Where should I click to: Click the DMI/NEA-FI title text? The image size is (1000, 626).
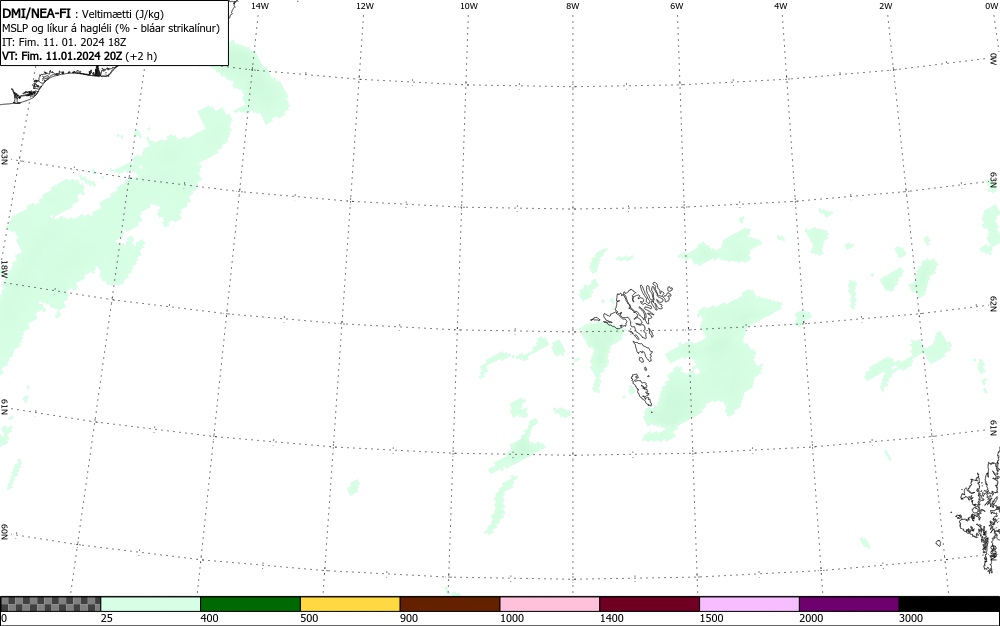click(x=36, y=14)
